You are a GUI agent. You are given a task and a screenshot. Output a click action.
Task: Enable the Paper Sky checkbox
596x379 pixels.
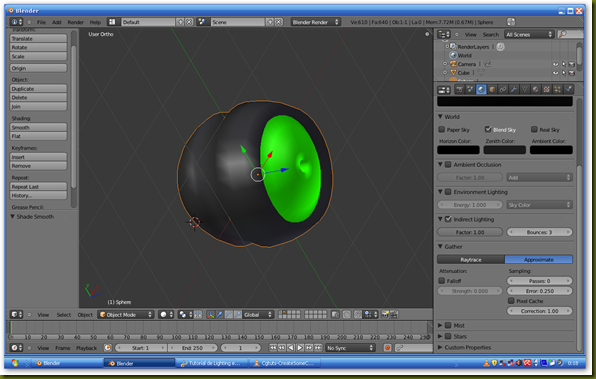pos(442,130)
